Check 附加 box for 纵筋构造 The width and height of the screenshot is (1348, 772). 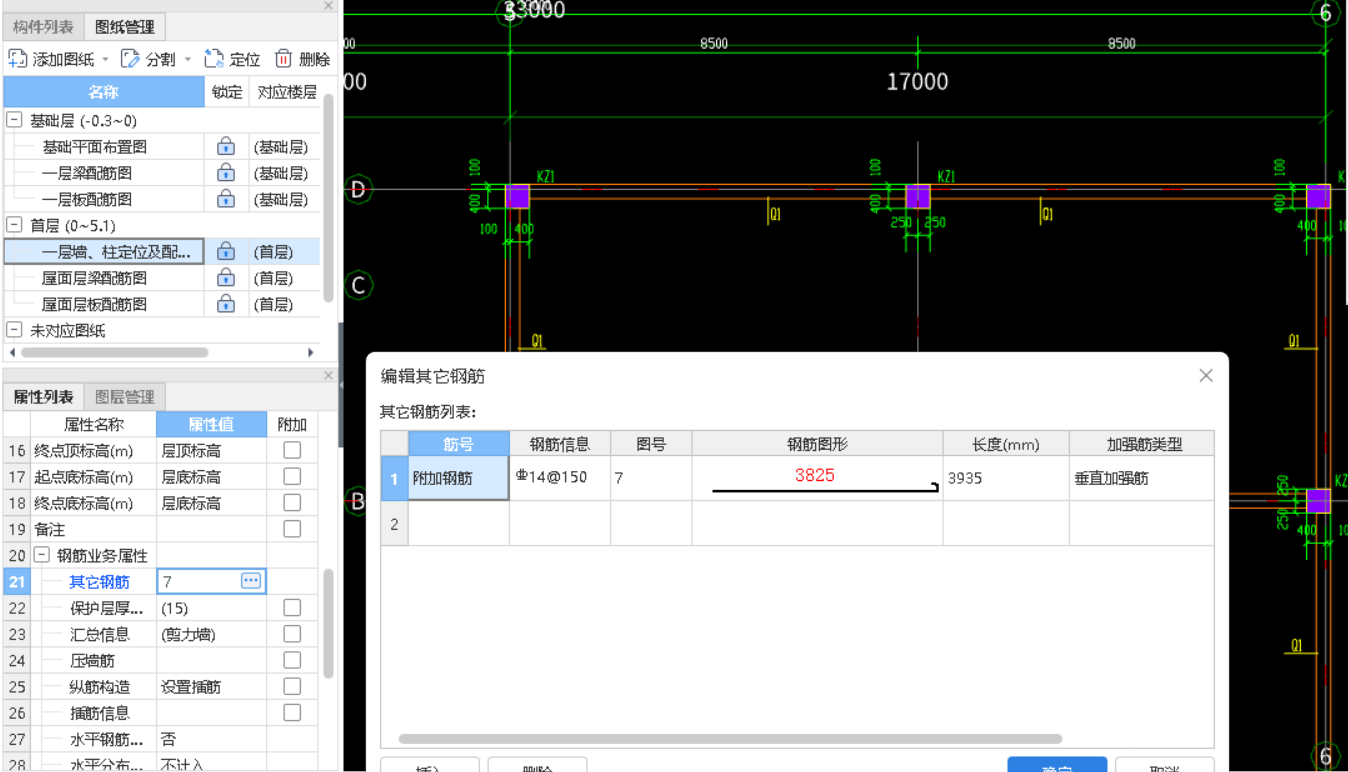click(292, 686)
